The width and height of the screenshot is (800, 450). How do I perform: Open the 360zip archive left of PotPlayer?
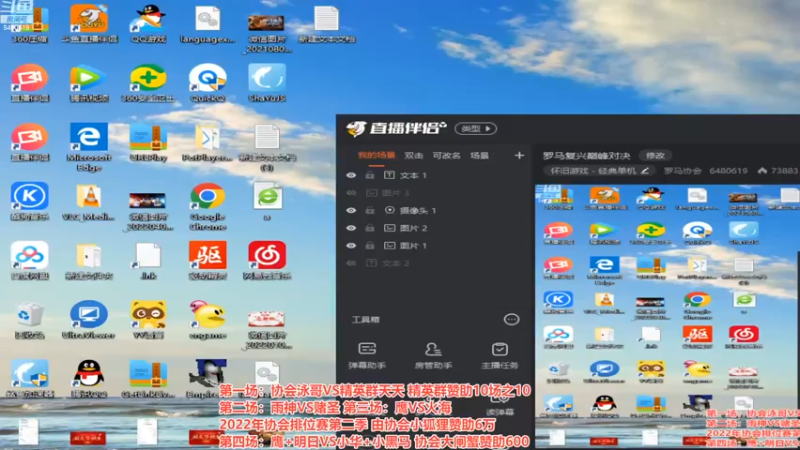148,142
